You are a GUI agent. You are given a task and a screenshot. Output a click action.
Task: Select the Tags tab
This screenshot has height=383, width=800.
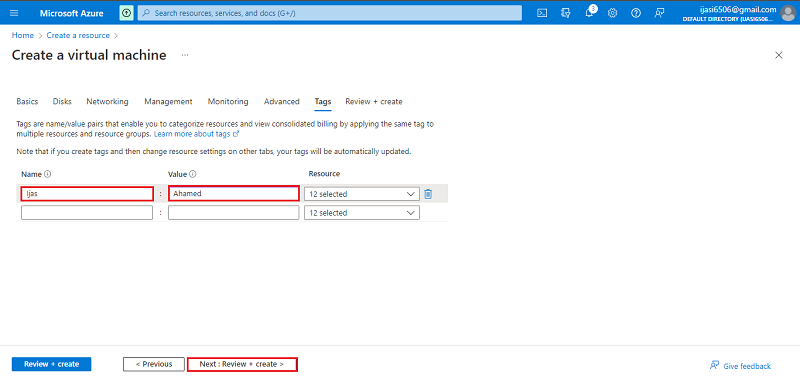coord(322,101)
